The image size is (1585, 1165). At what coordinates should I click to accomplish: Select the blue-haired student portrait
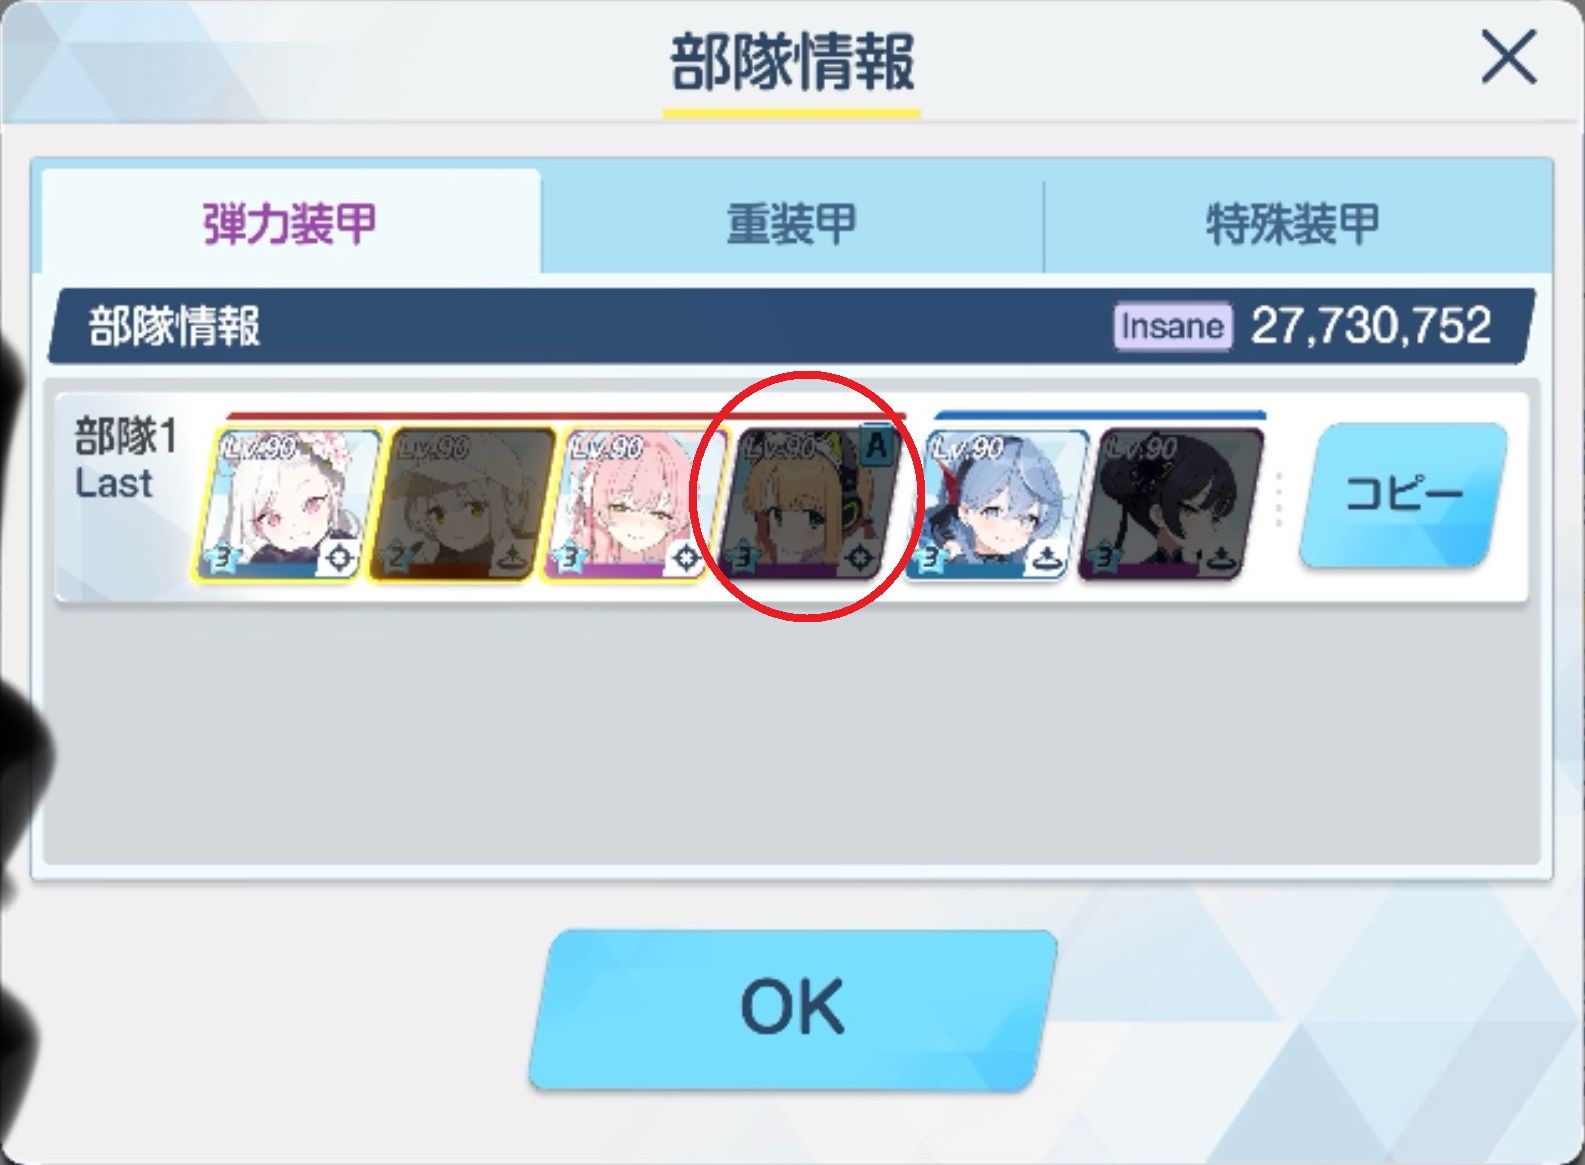pos(995,504)
